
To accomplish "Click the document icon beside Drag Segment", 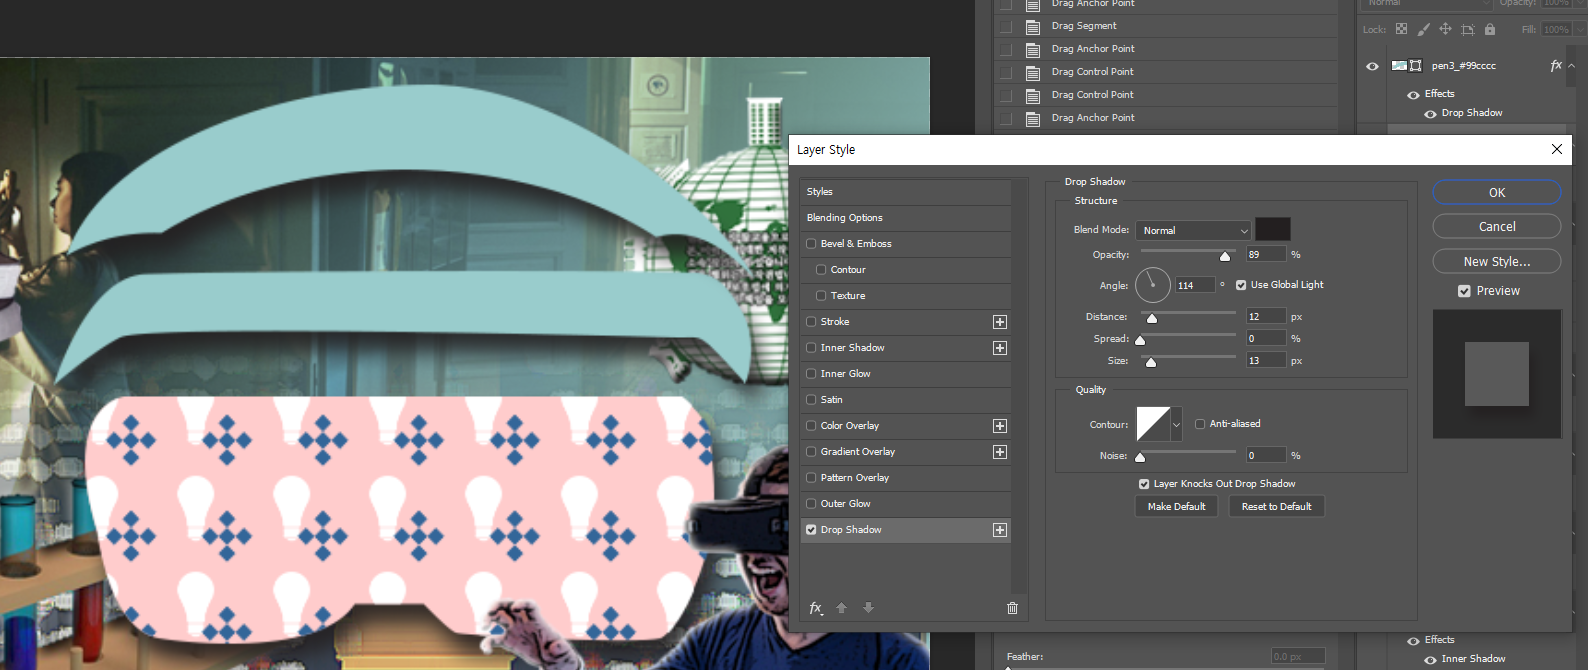I will pyautogui.click(x=1033, y=26).
